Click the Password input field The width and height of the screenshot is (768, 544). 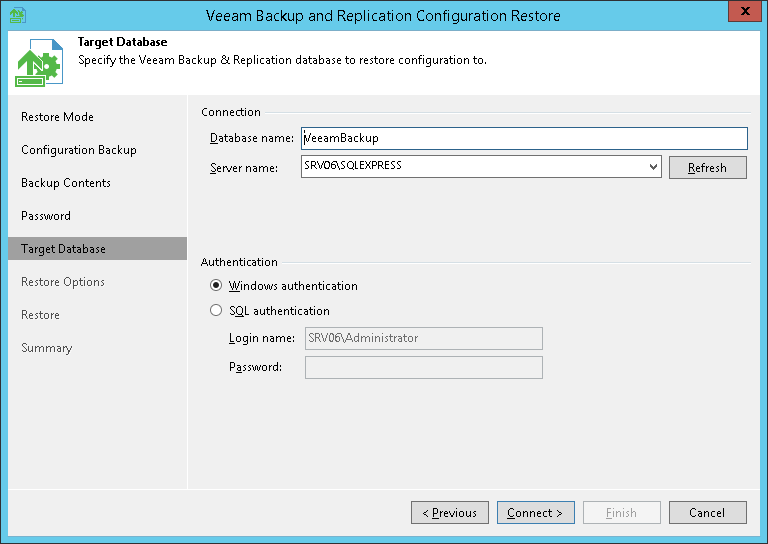point(423,367)
